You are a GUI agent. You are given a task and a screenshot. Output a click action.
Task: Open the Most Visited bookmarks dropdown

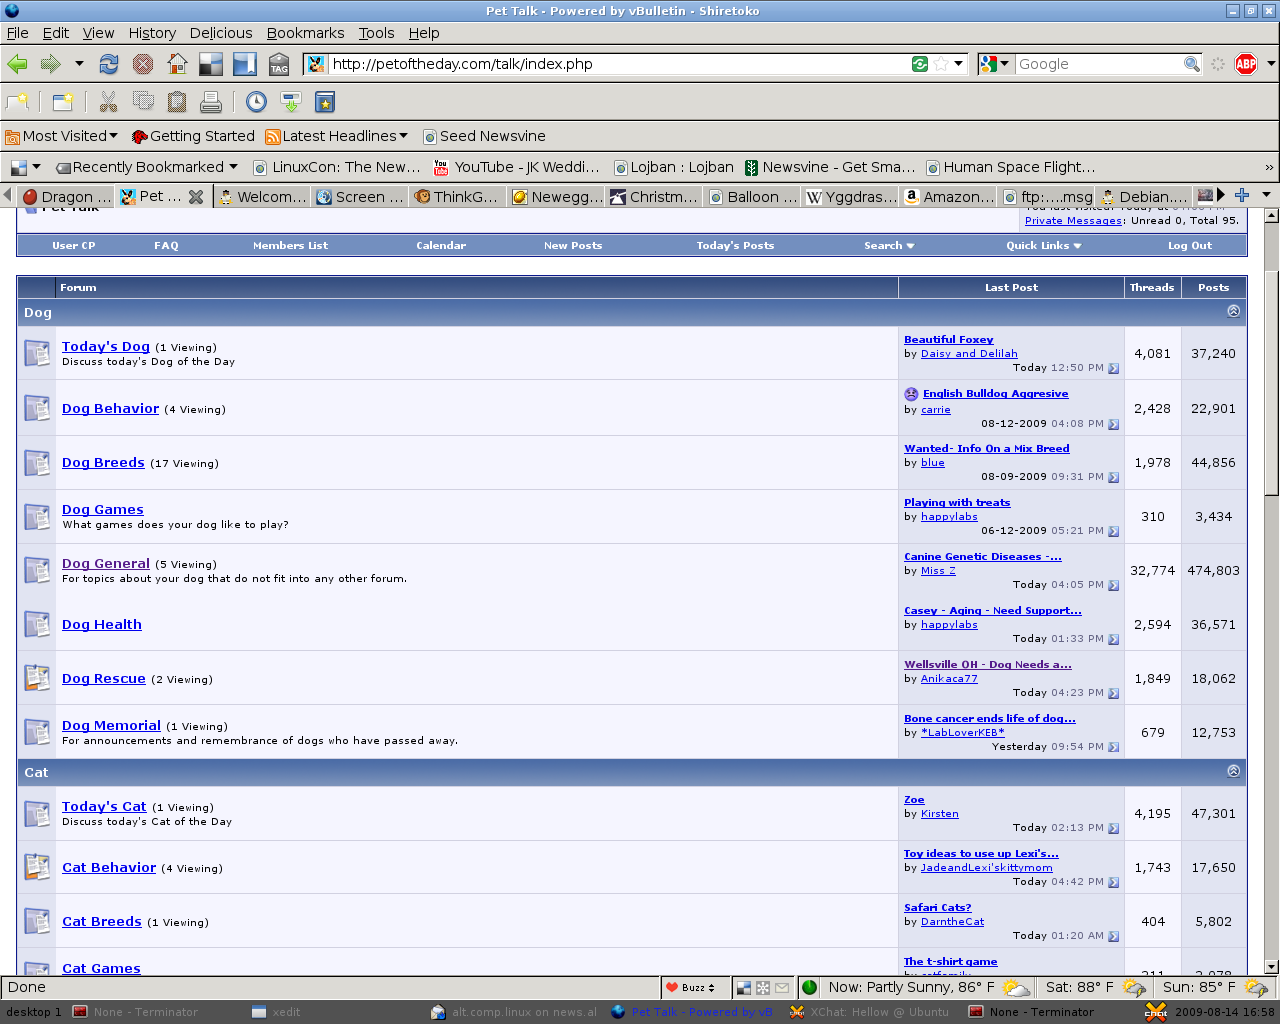(x=62, y=136)
